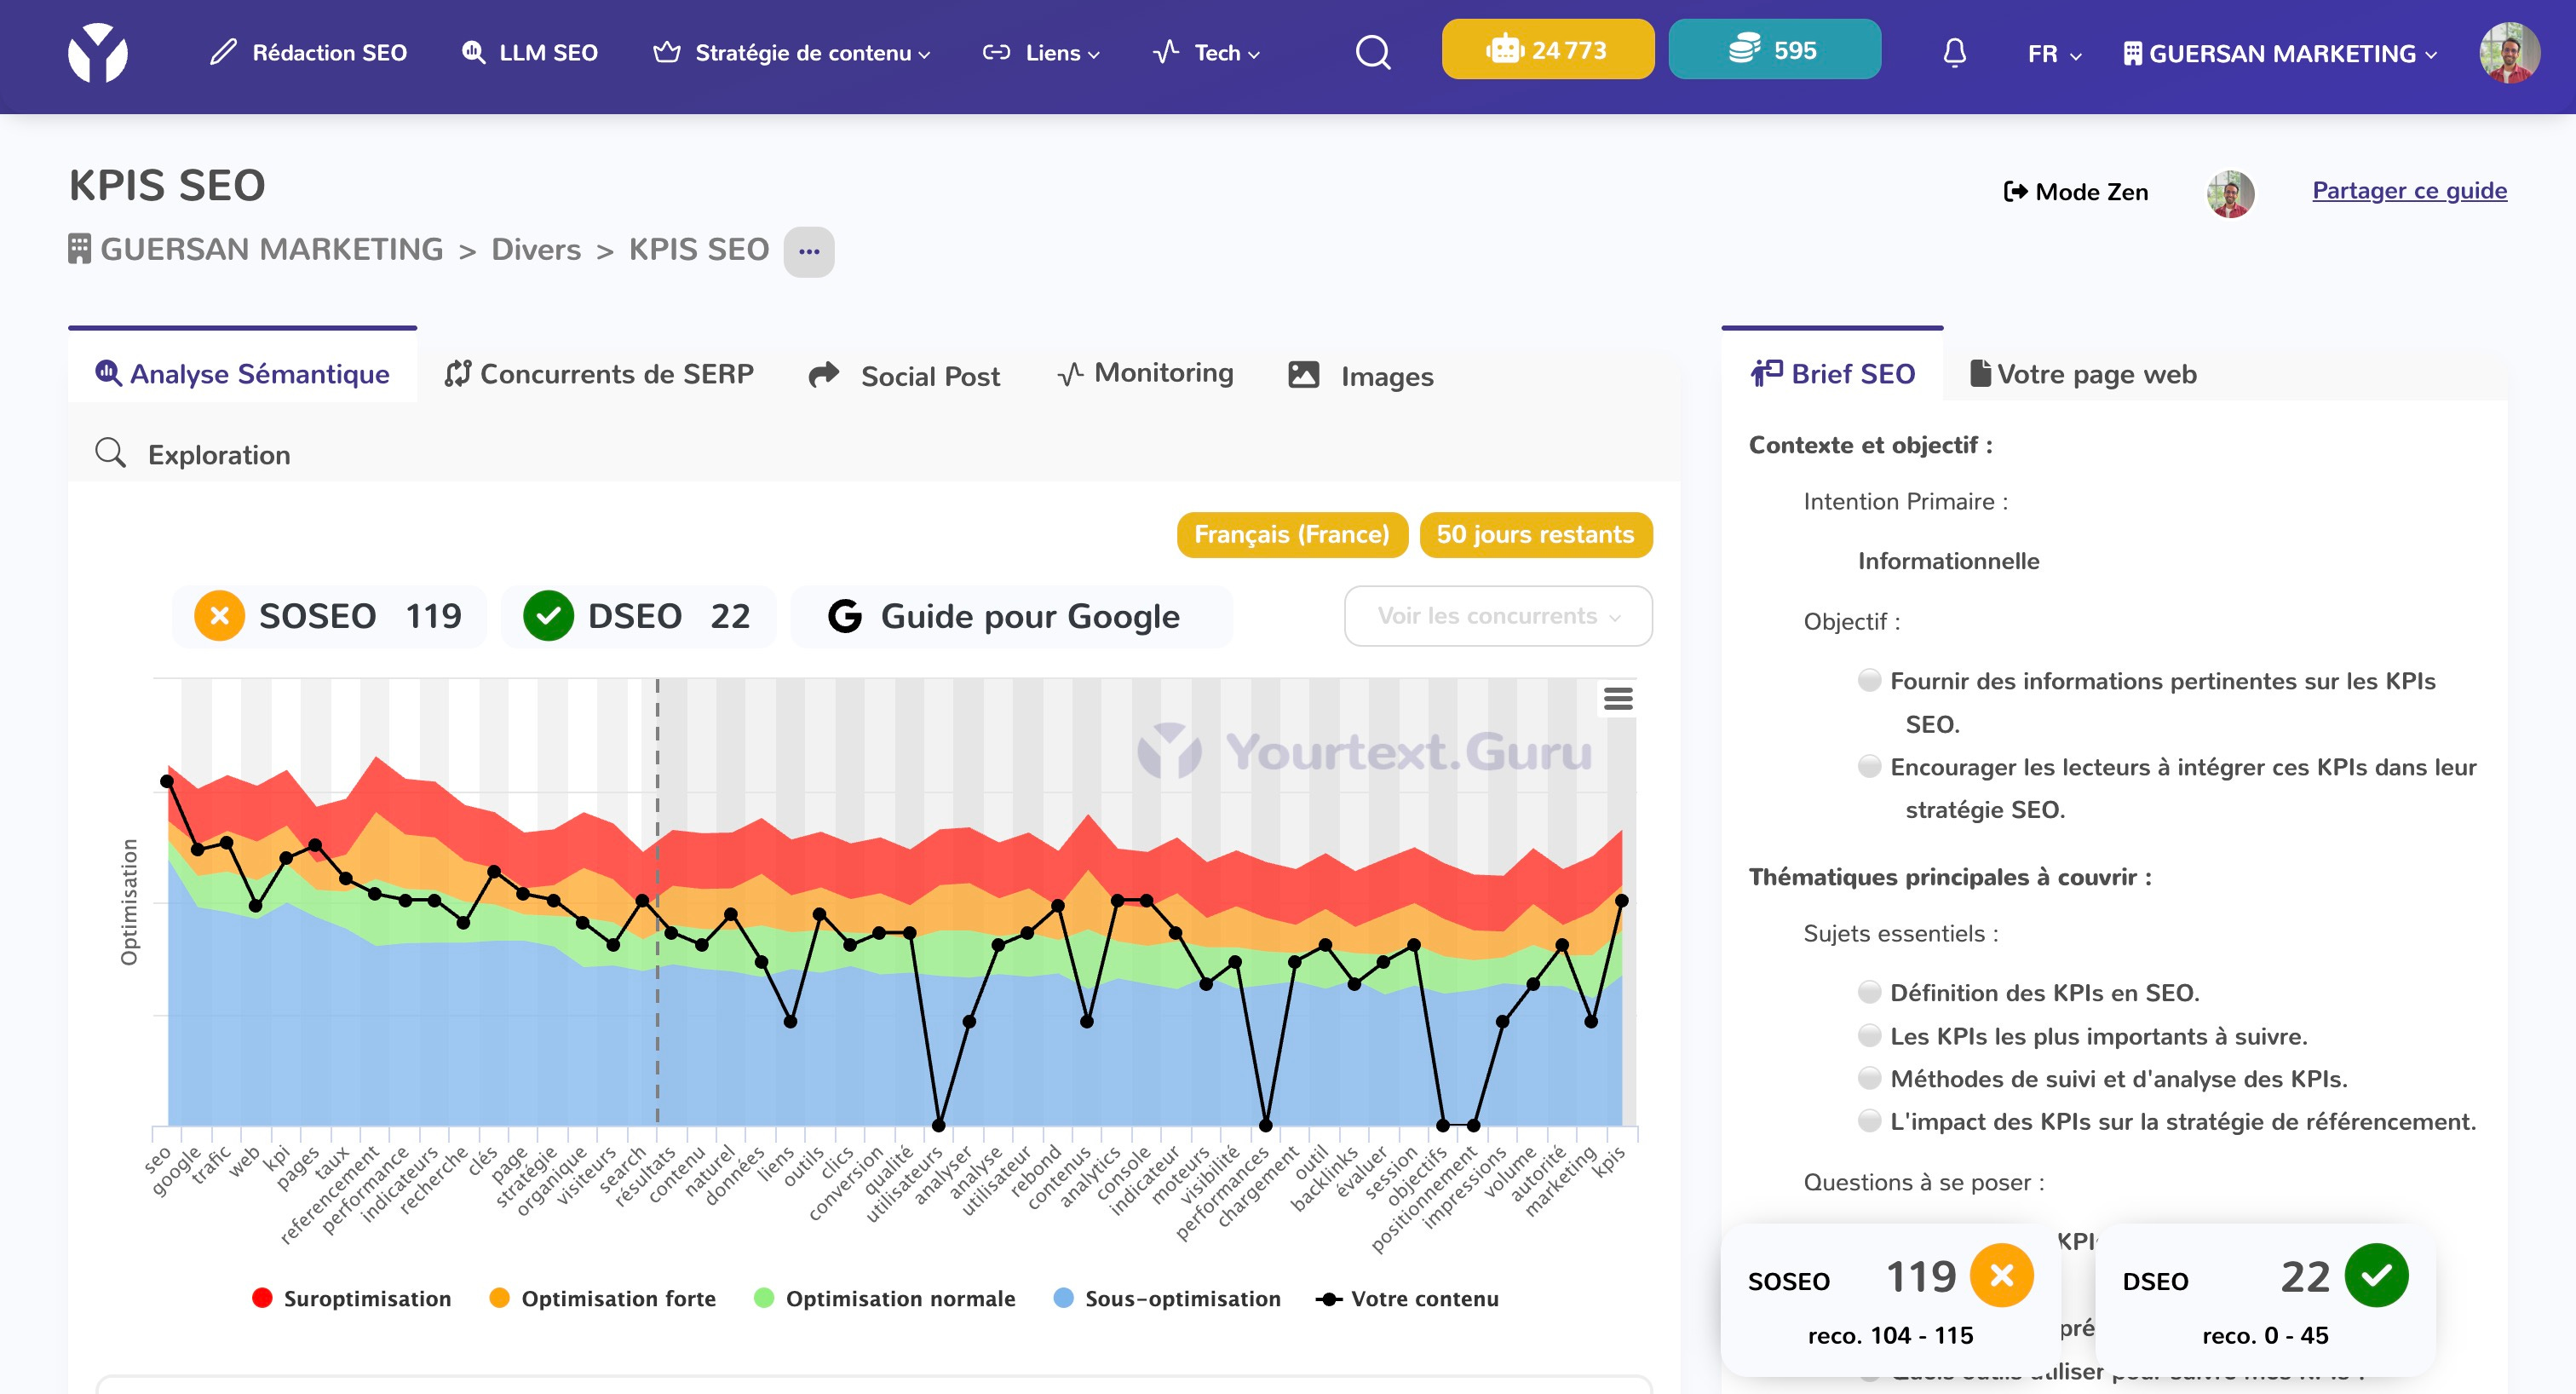Toggle 'Fournir des informations pertinentes' objective
Viewport: 2576px width, 1394px height.
tap(1868, 680)
